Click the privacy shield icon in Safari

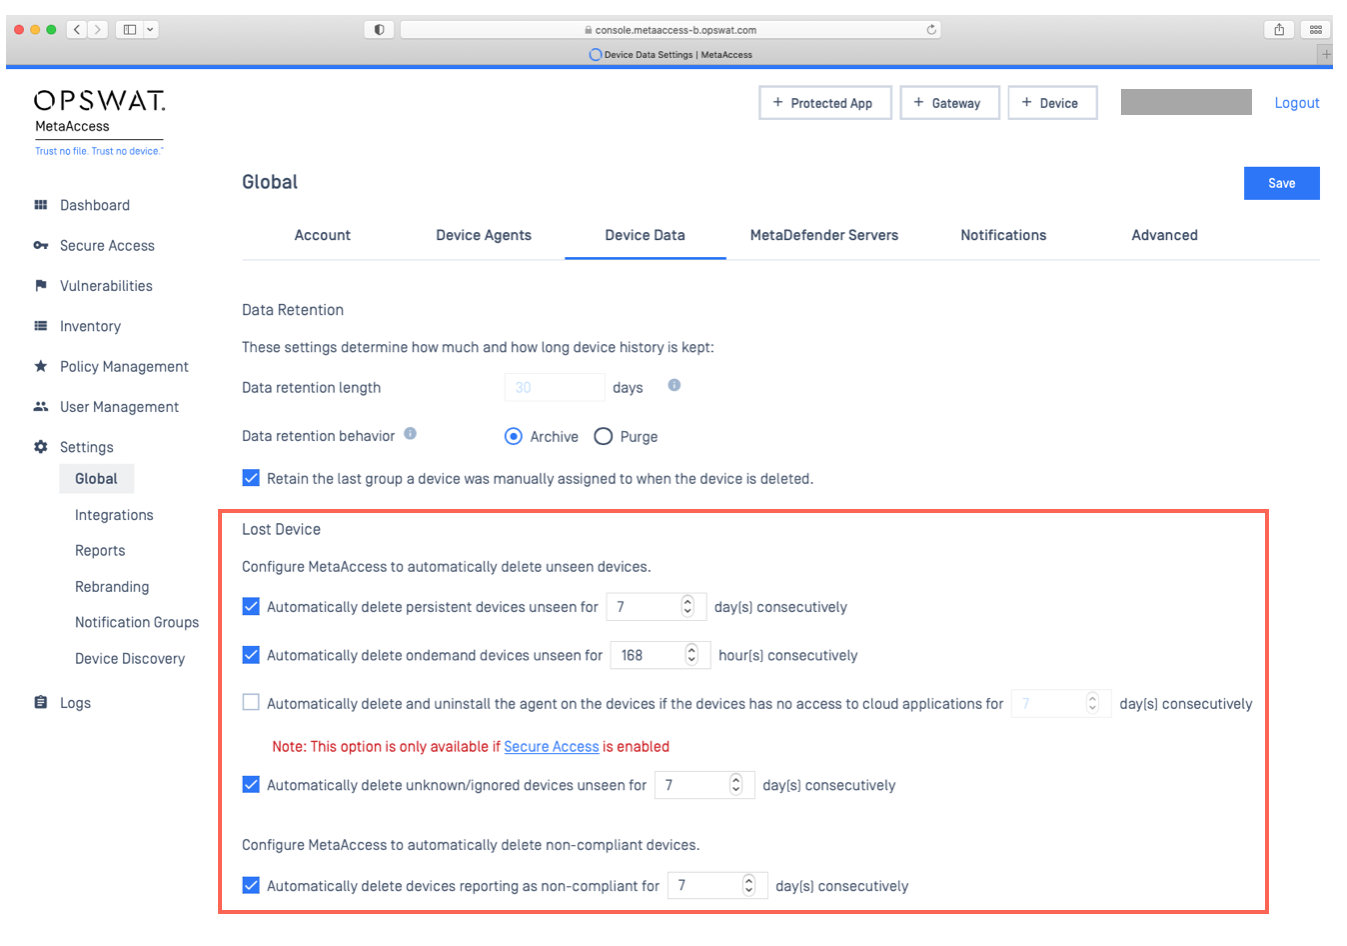(379, 30)
